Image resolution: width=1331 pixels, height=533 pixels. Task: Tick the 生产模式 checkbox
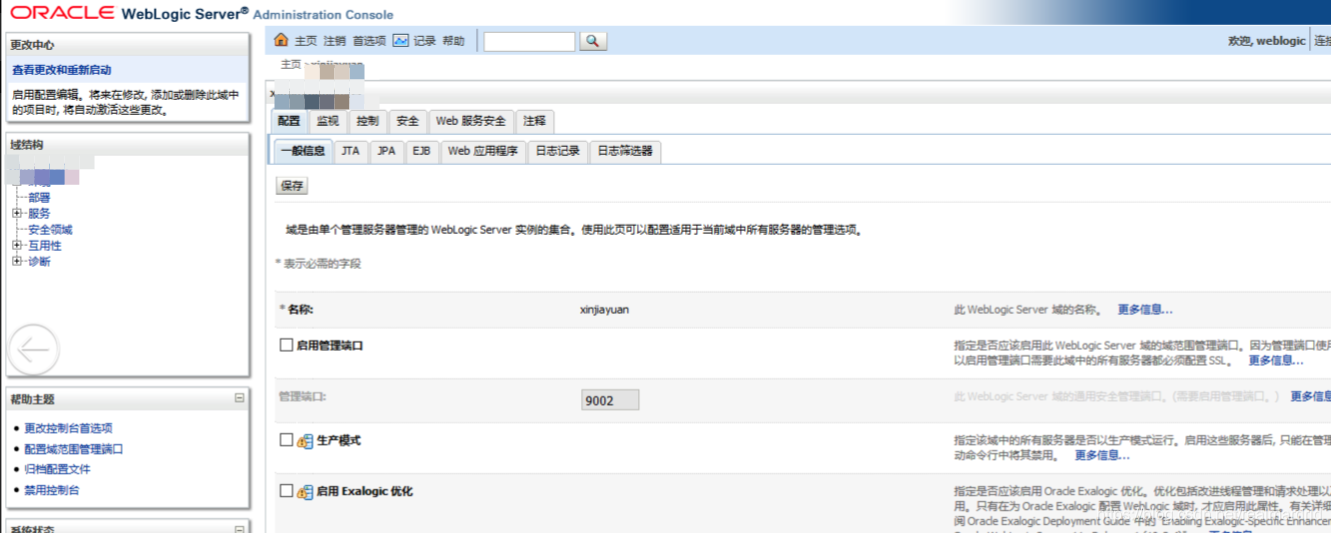286,440
